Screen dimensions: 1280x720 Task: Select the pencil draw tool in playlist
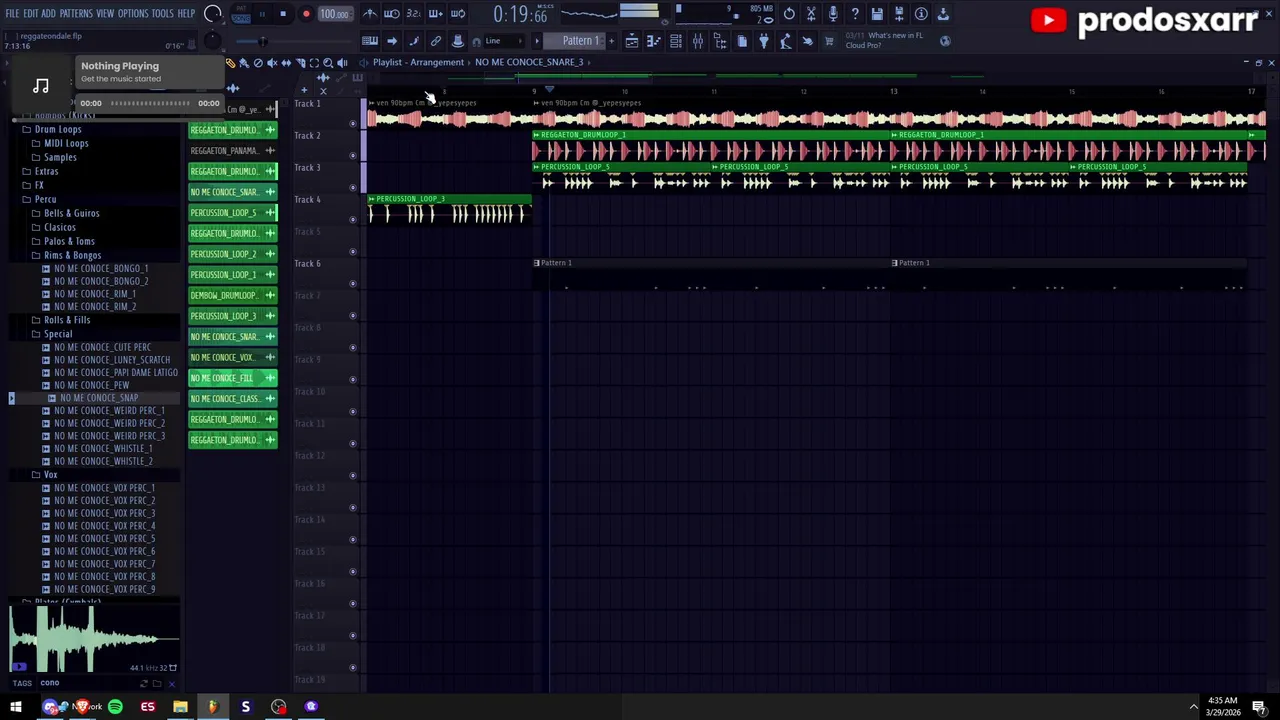230,63
